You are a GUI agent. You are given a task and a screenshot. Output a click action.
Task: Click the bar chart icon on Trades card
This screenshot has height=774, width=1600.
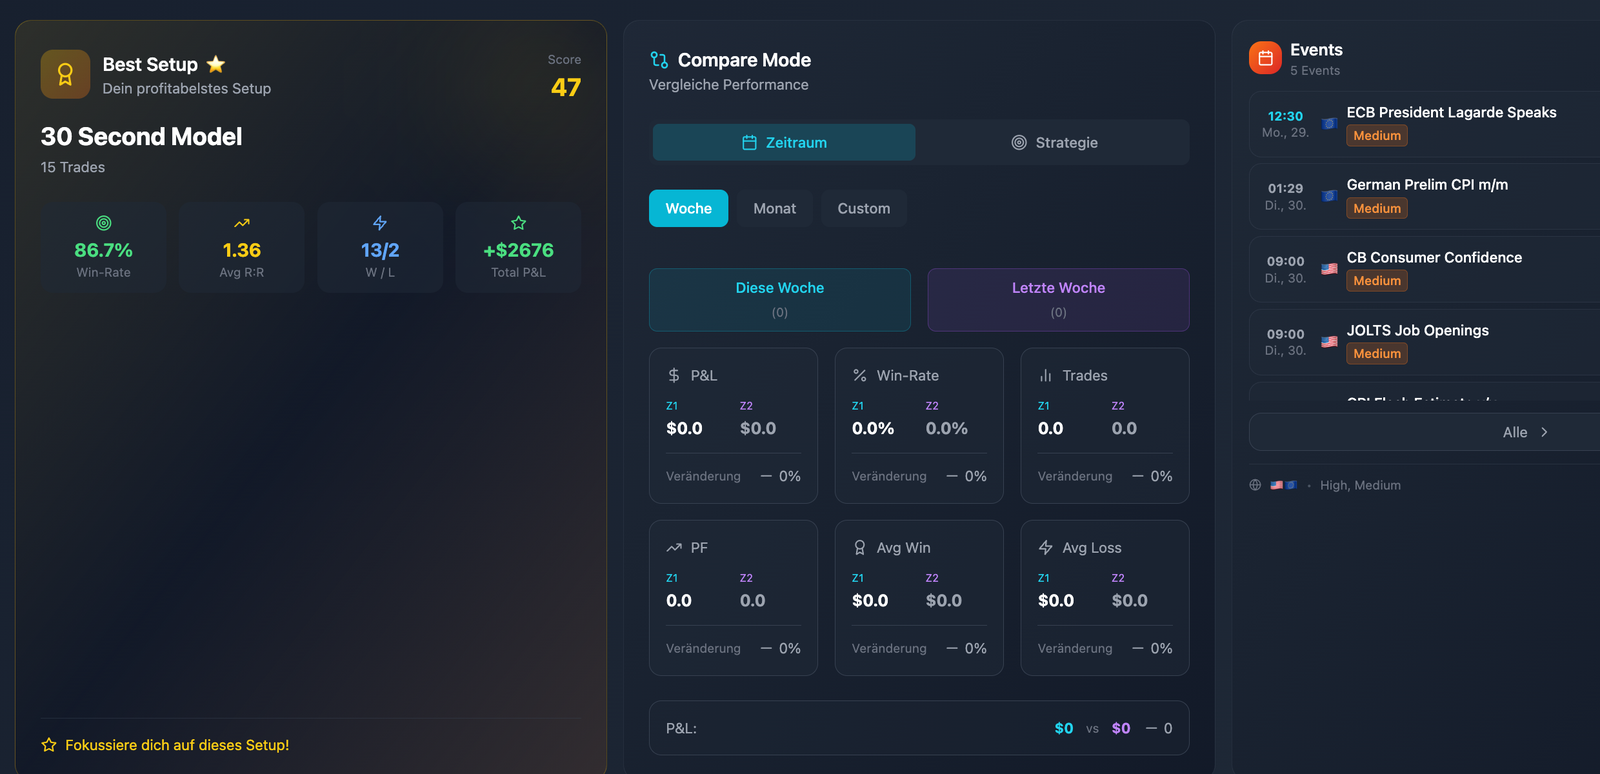coord(1046,375)
